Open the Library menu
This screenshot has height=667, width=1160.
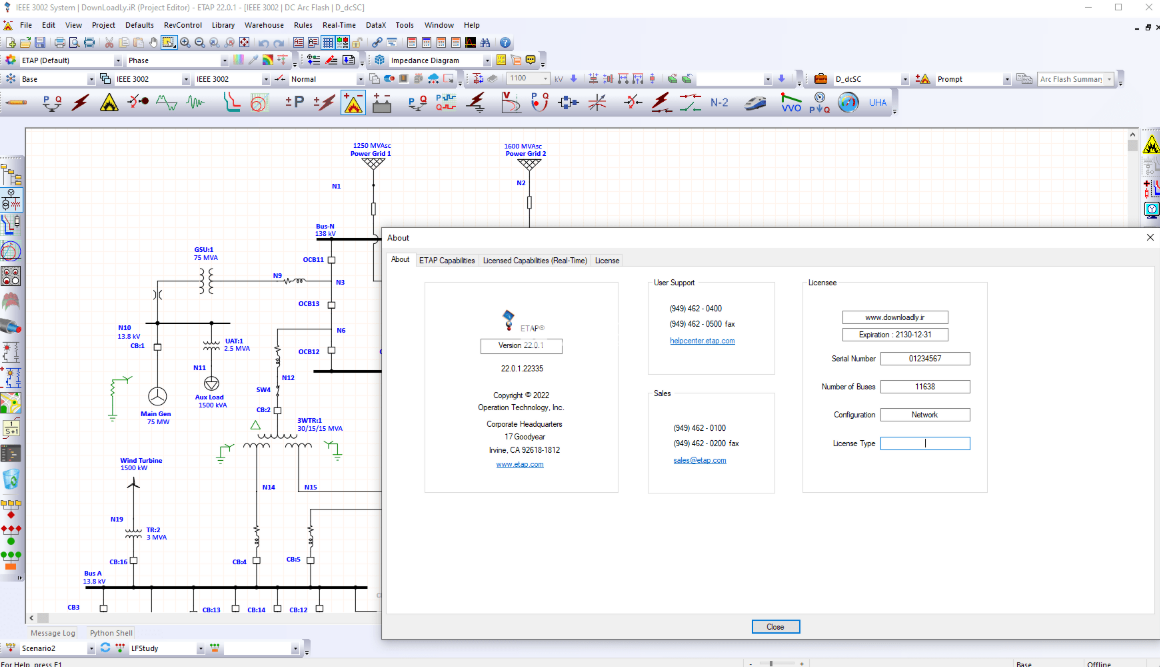[x=223, y=25]
